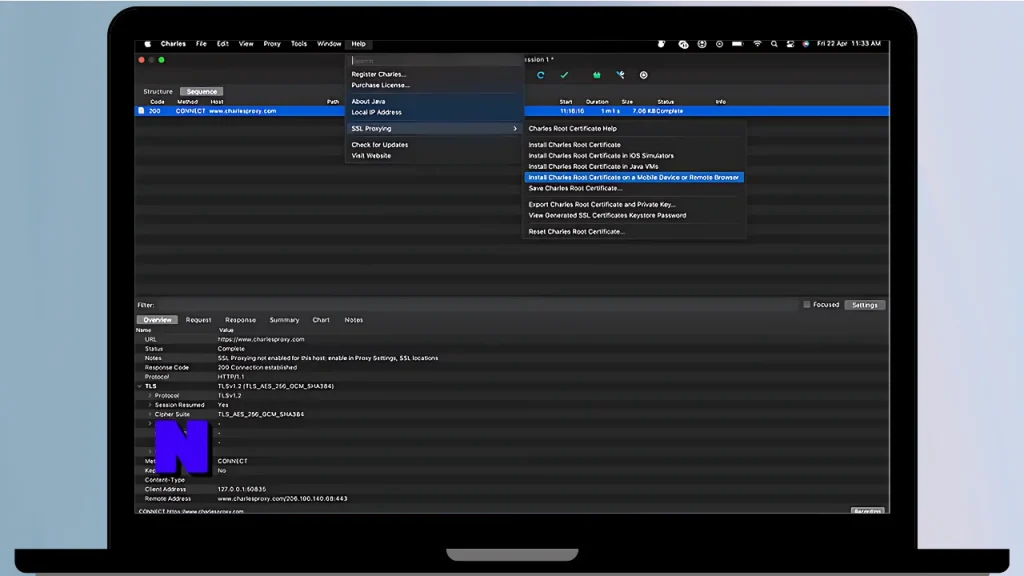
Task: Switch to the Summary tab
Action: [x=284, y=320]
